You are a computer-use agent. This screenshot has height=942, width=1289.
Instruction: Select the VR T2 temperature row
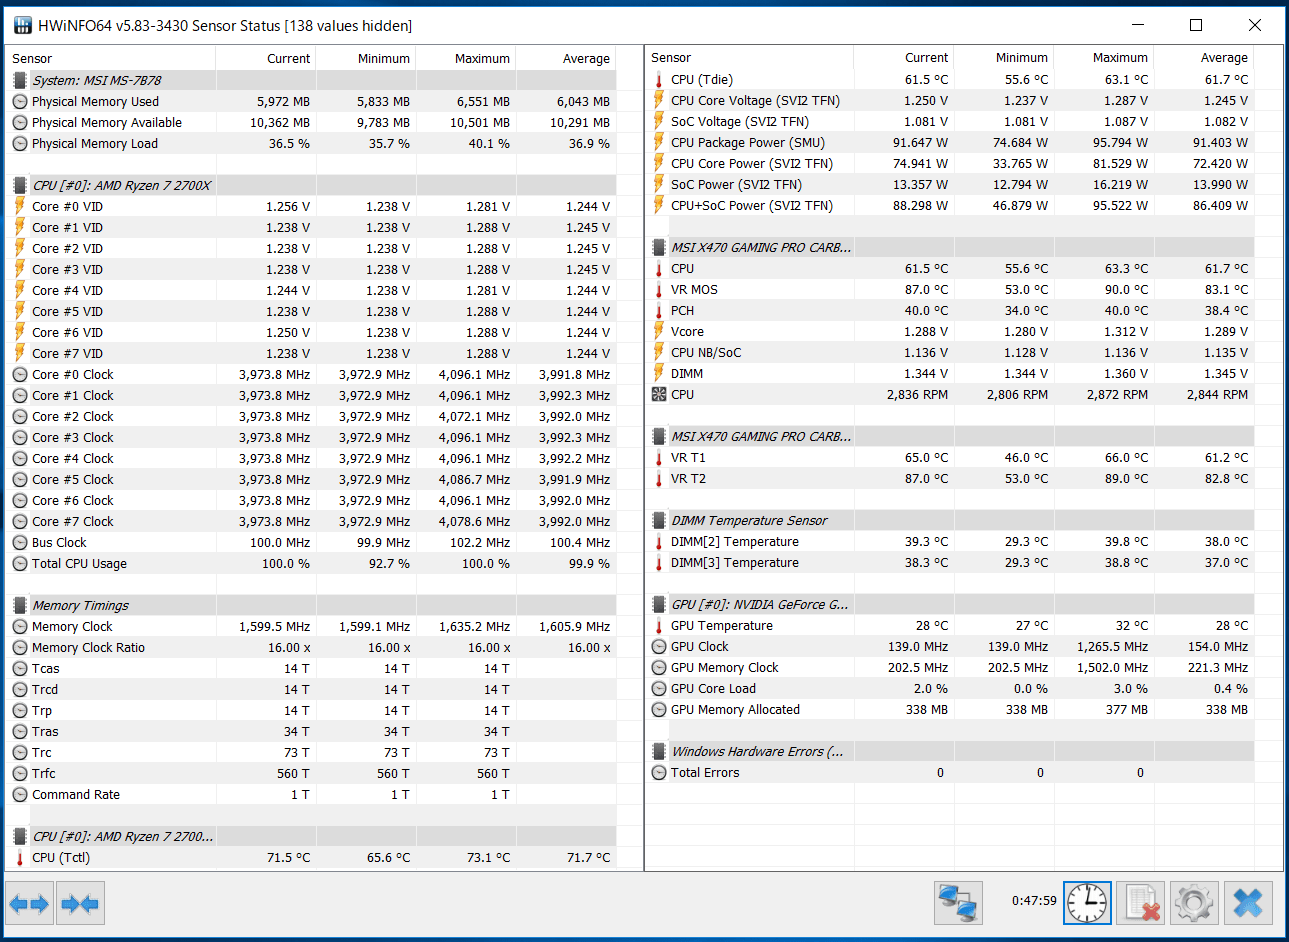[x=950, y=479]
